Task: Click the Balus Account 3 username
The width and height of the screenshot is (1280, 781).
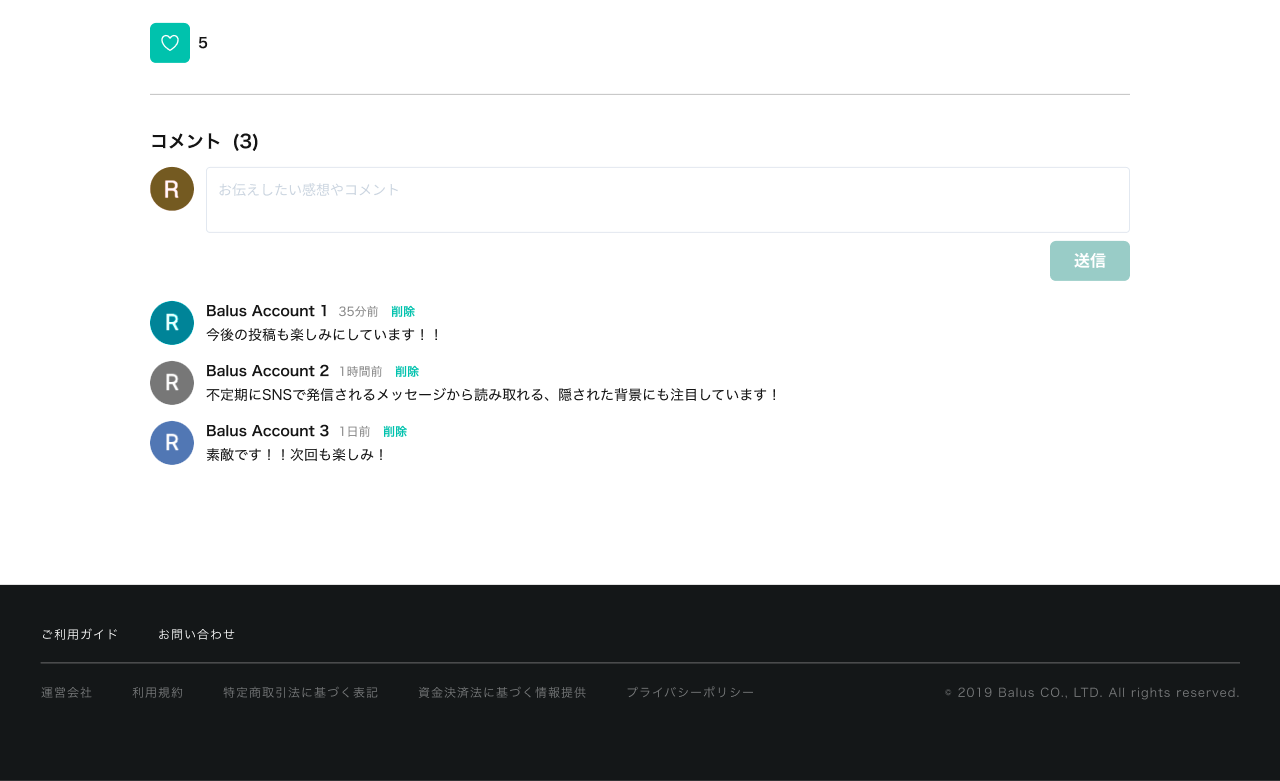Action: pos(267,431)
